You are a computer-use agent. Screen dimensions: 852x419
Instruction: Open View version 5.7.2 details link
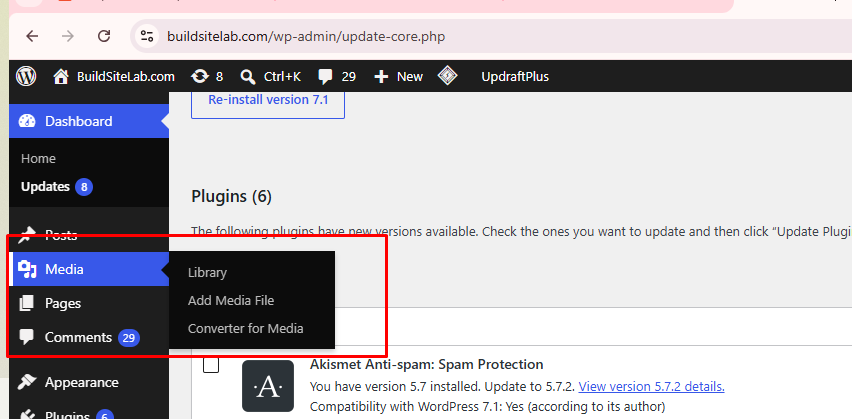click(651, 386)
